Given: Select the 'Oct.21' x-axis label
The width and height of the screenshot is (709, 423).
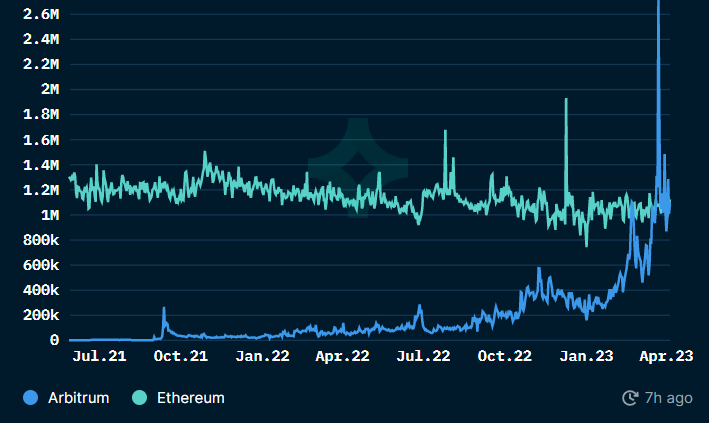Looking at the screenshot, I should 181,356.
